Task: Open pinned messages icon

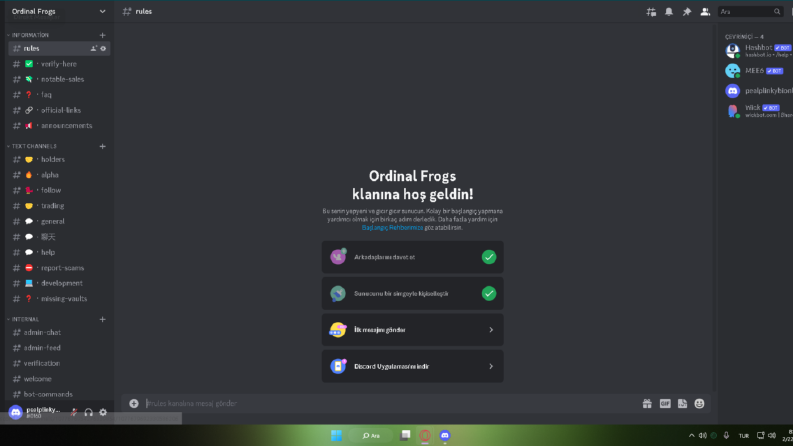Action: click(687, 12)
